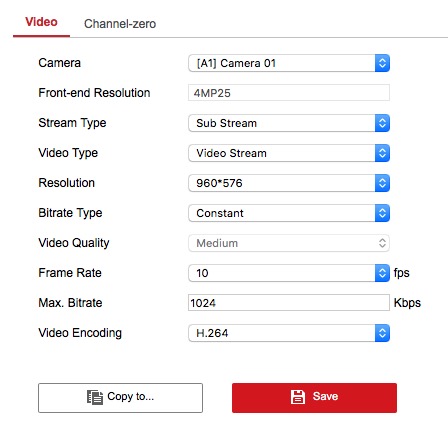Select the Constant Bitrate Type dropdown
Screen dimensions: 448x433
pyautogui.click(x=289, y=213)
